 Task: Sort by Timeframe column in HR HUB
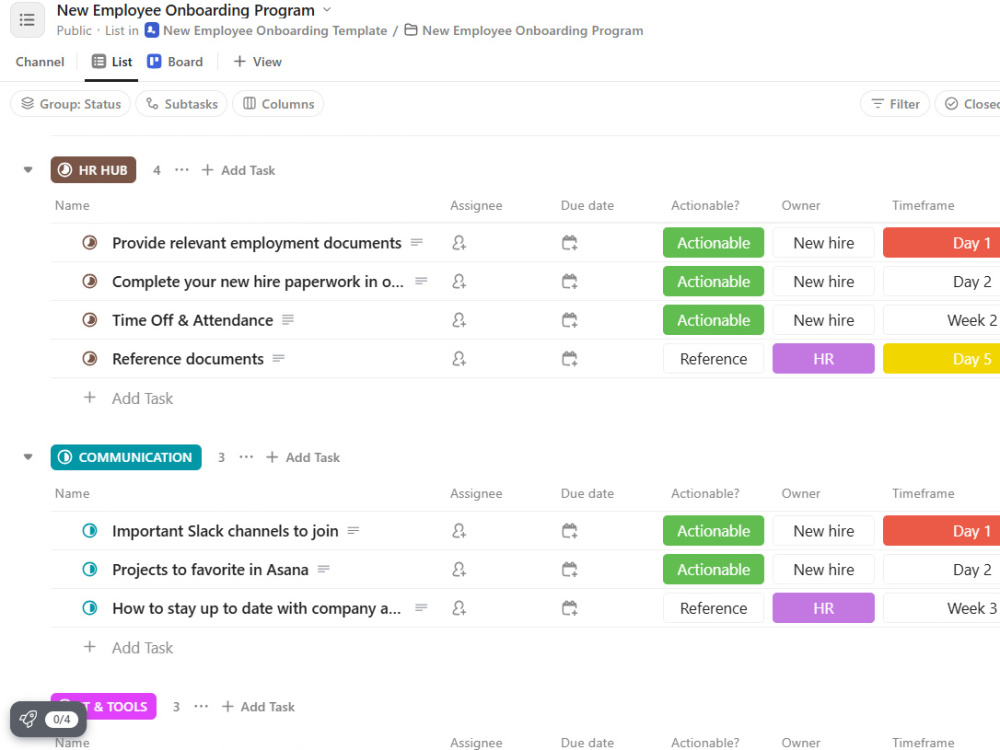923,205
